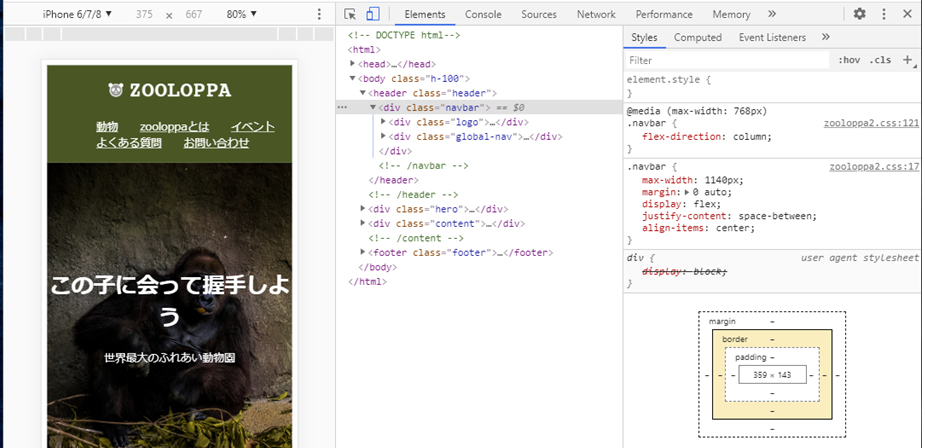The width and height of the screenshot is (925, 448).
Task: Click the 世界最大のふれあい動物園 subtitle text
Action: click(x=170, y=358)
